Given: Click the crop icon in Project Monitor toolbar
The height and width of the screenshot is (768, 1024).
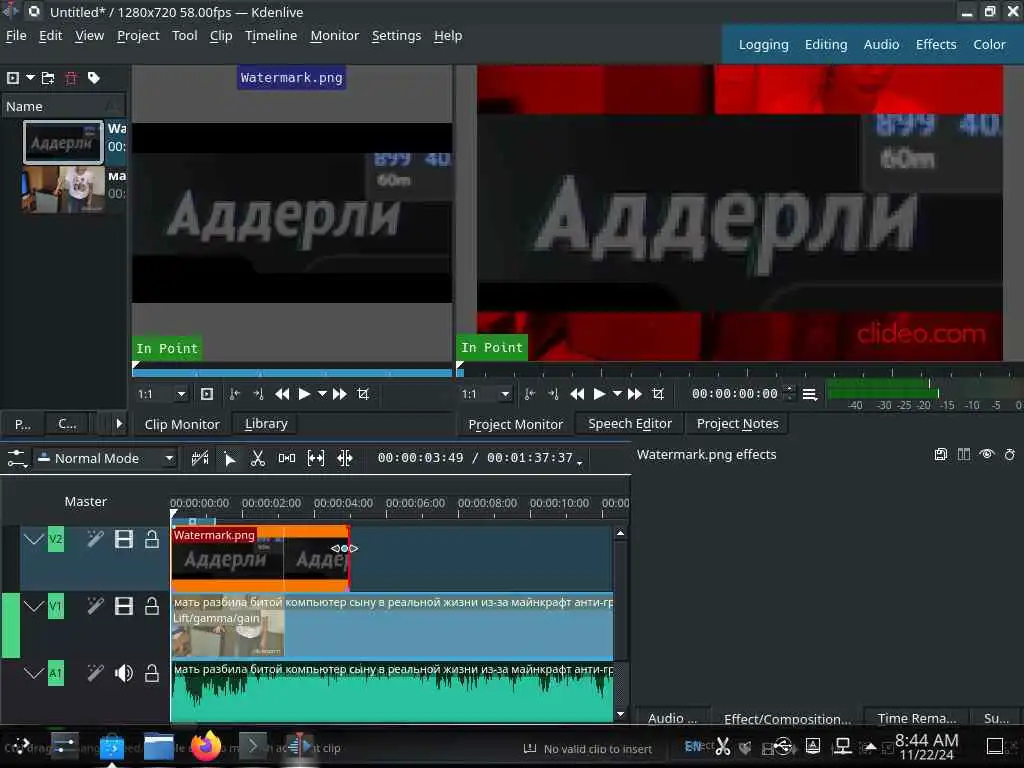Looking at the screenshot, I should point(658,394).
